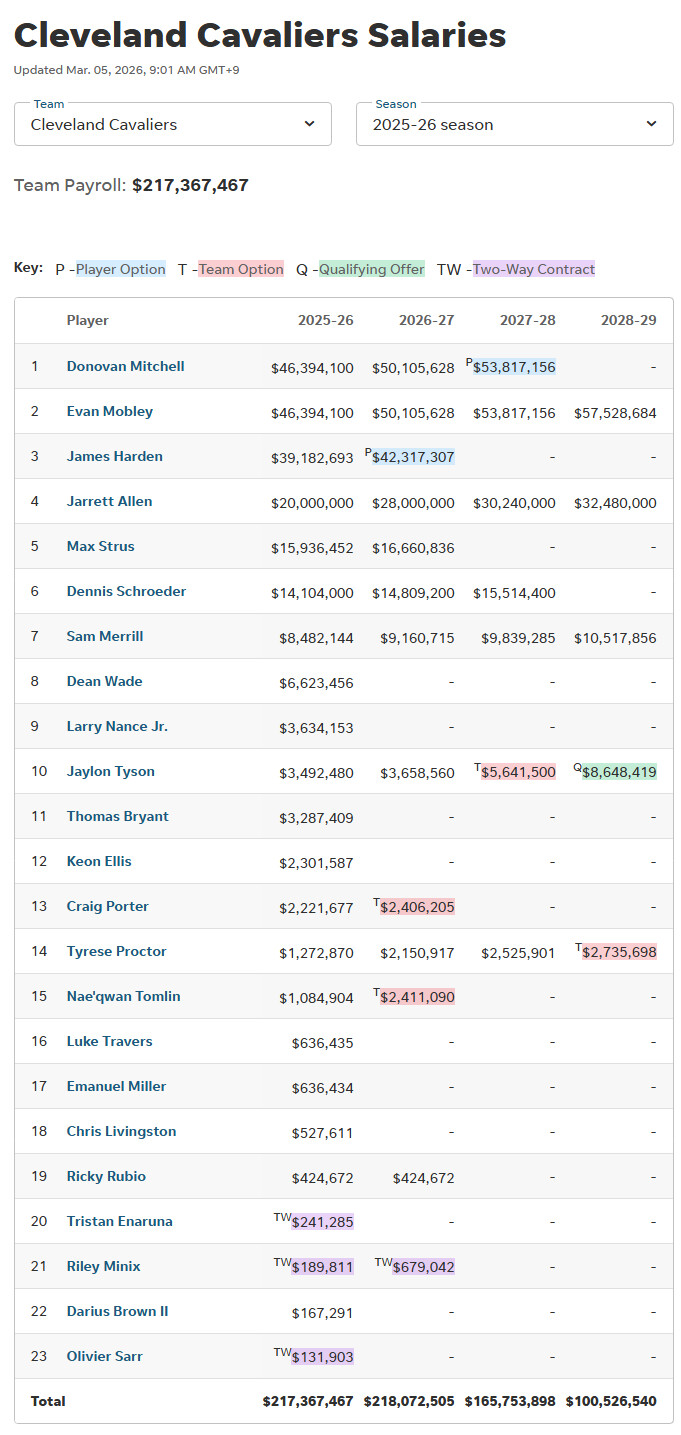
Task: Open Larry Nance Jr. player link
Action: (x=117, y=726)
